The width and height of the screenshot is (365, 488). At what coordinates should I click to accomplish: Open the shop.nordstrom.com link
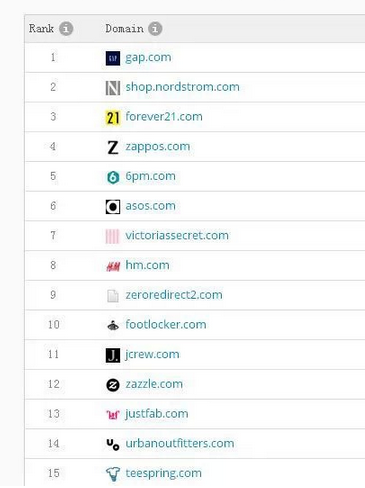(x=182, y=87)
